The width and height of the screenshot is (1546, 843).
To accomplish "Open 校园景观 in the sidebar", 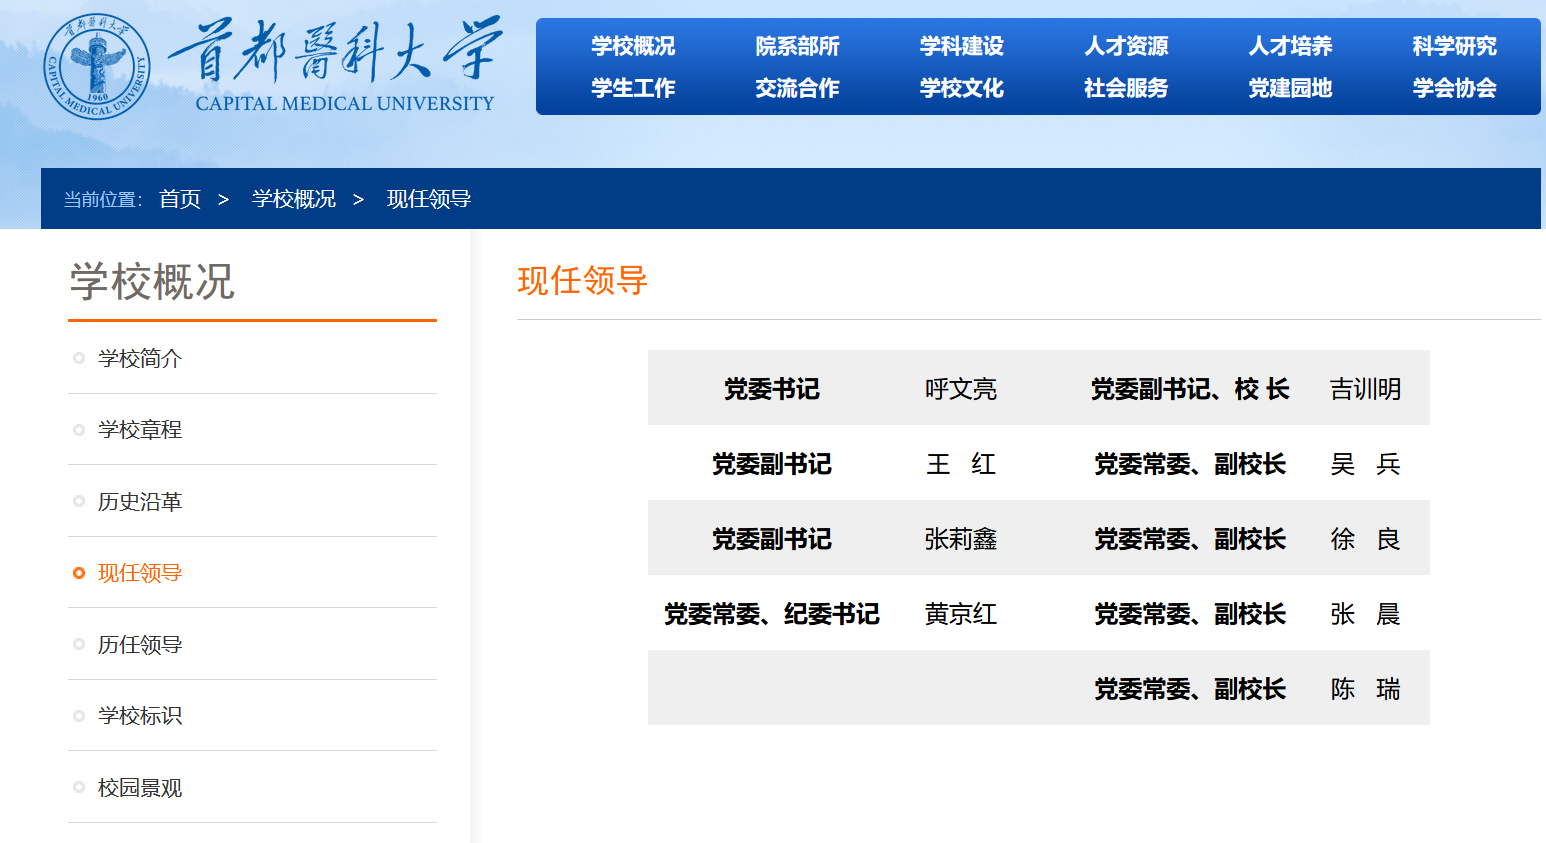I will 140,787.
